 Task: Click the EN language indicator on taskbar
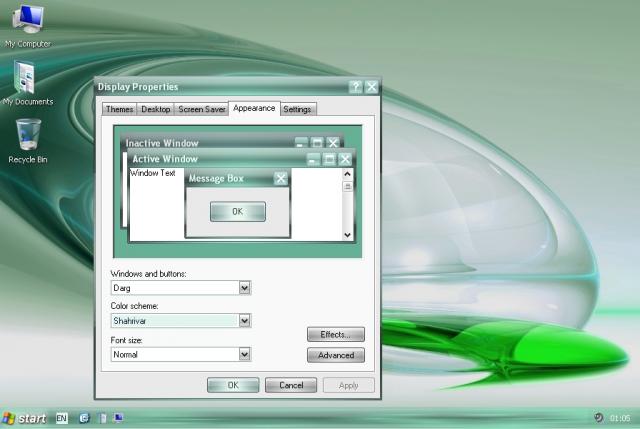(62, 418)
